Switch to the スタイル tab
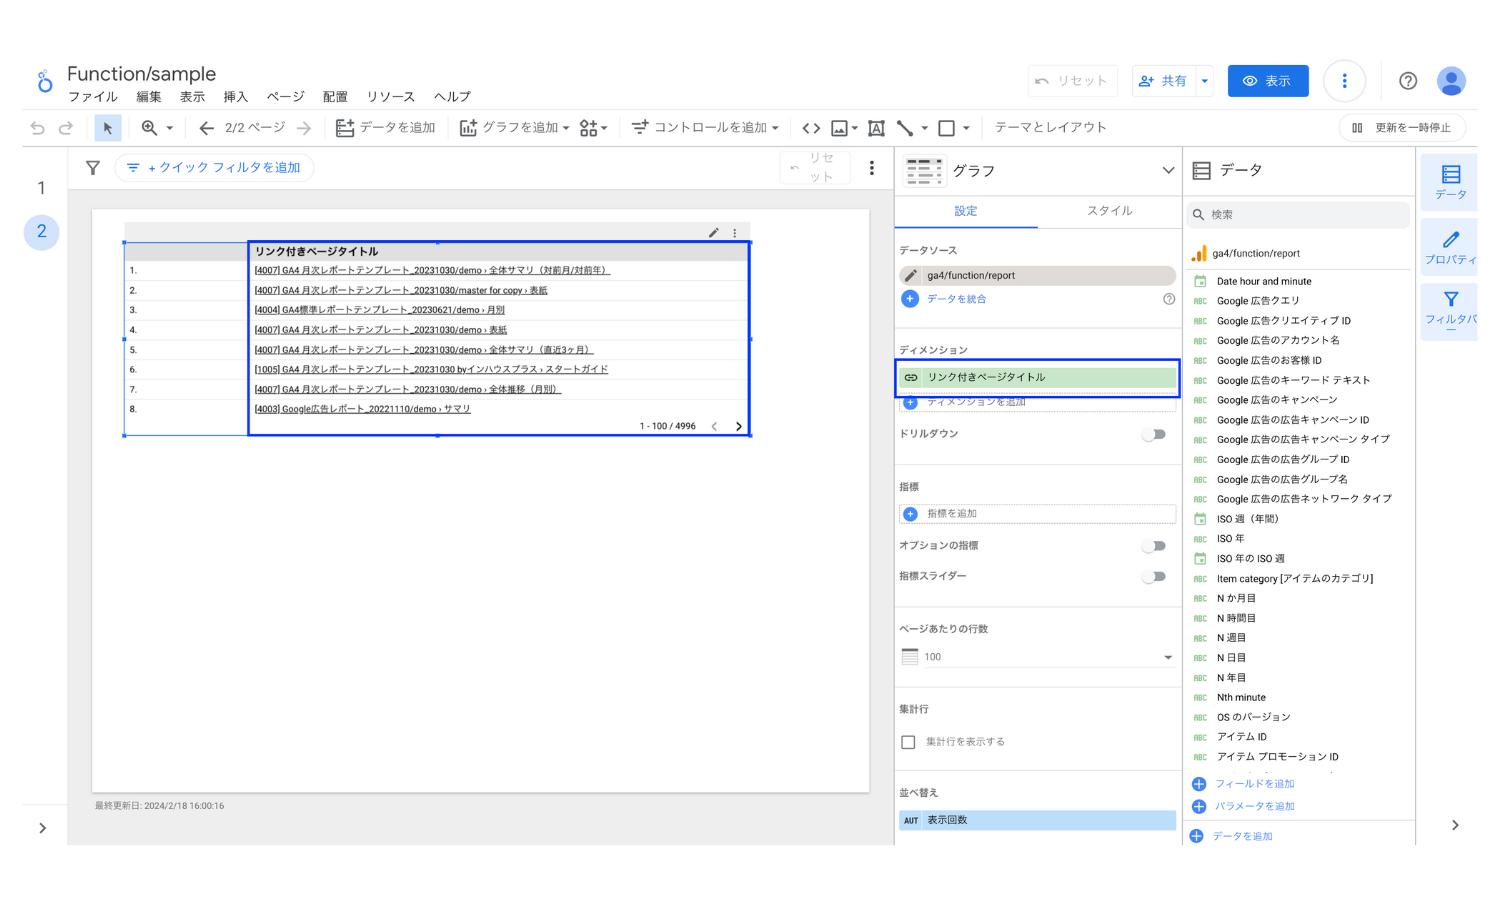Viewport: 1500px width, 900px height. pyautogui.click(x=1110, y=211)
